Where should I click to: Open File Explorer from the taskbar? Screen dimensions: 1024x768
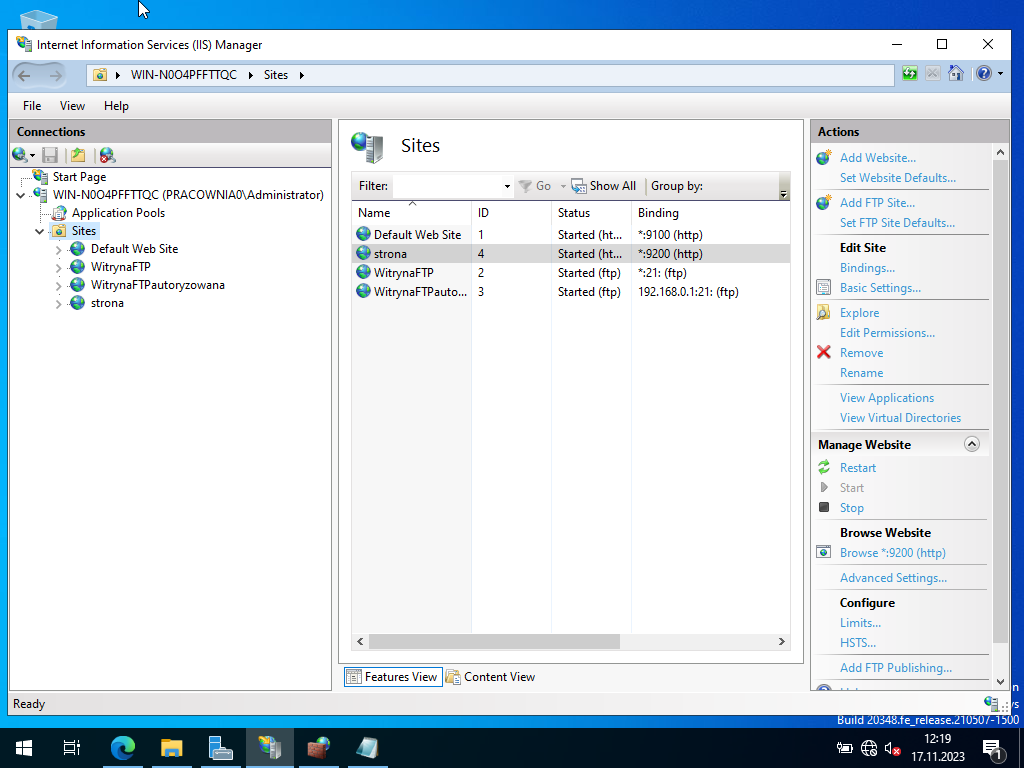172,748
